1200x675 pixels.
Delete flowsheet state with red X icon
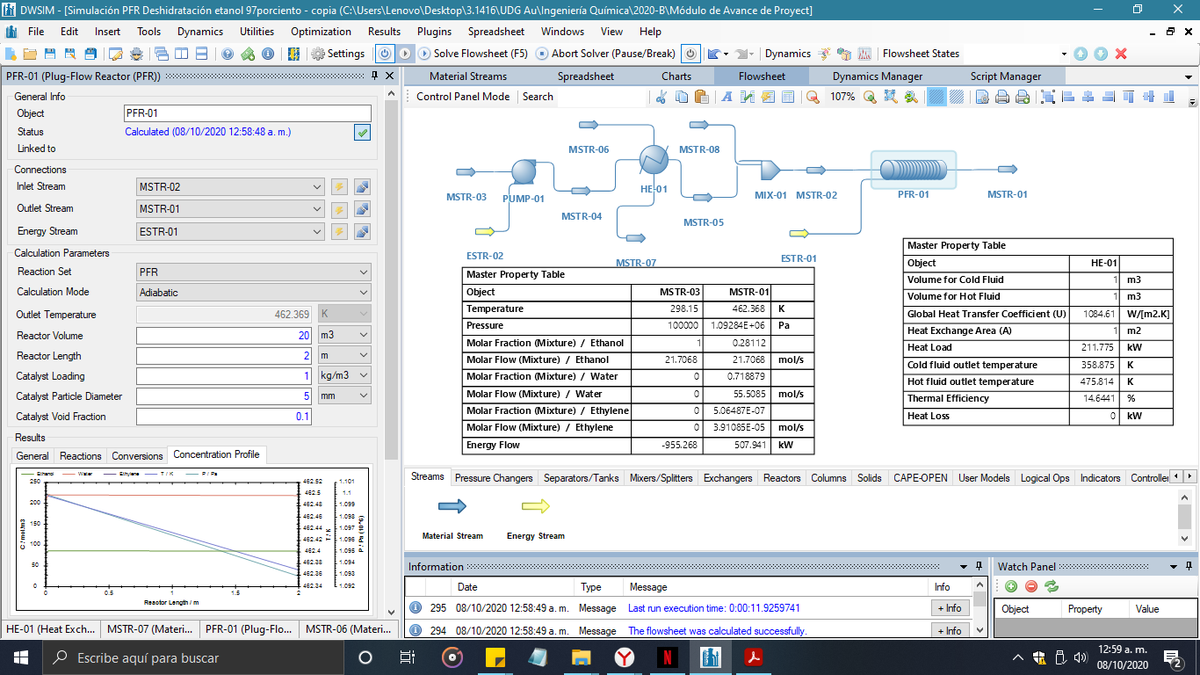click(1121, 53)
